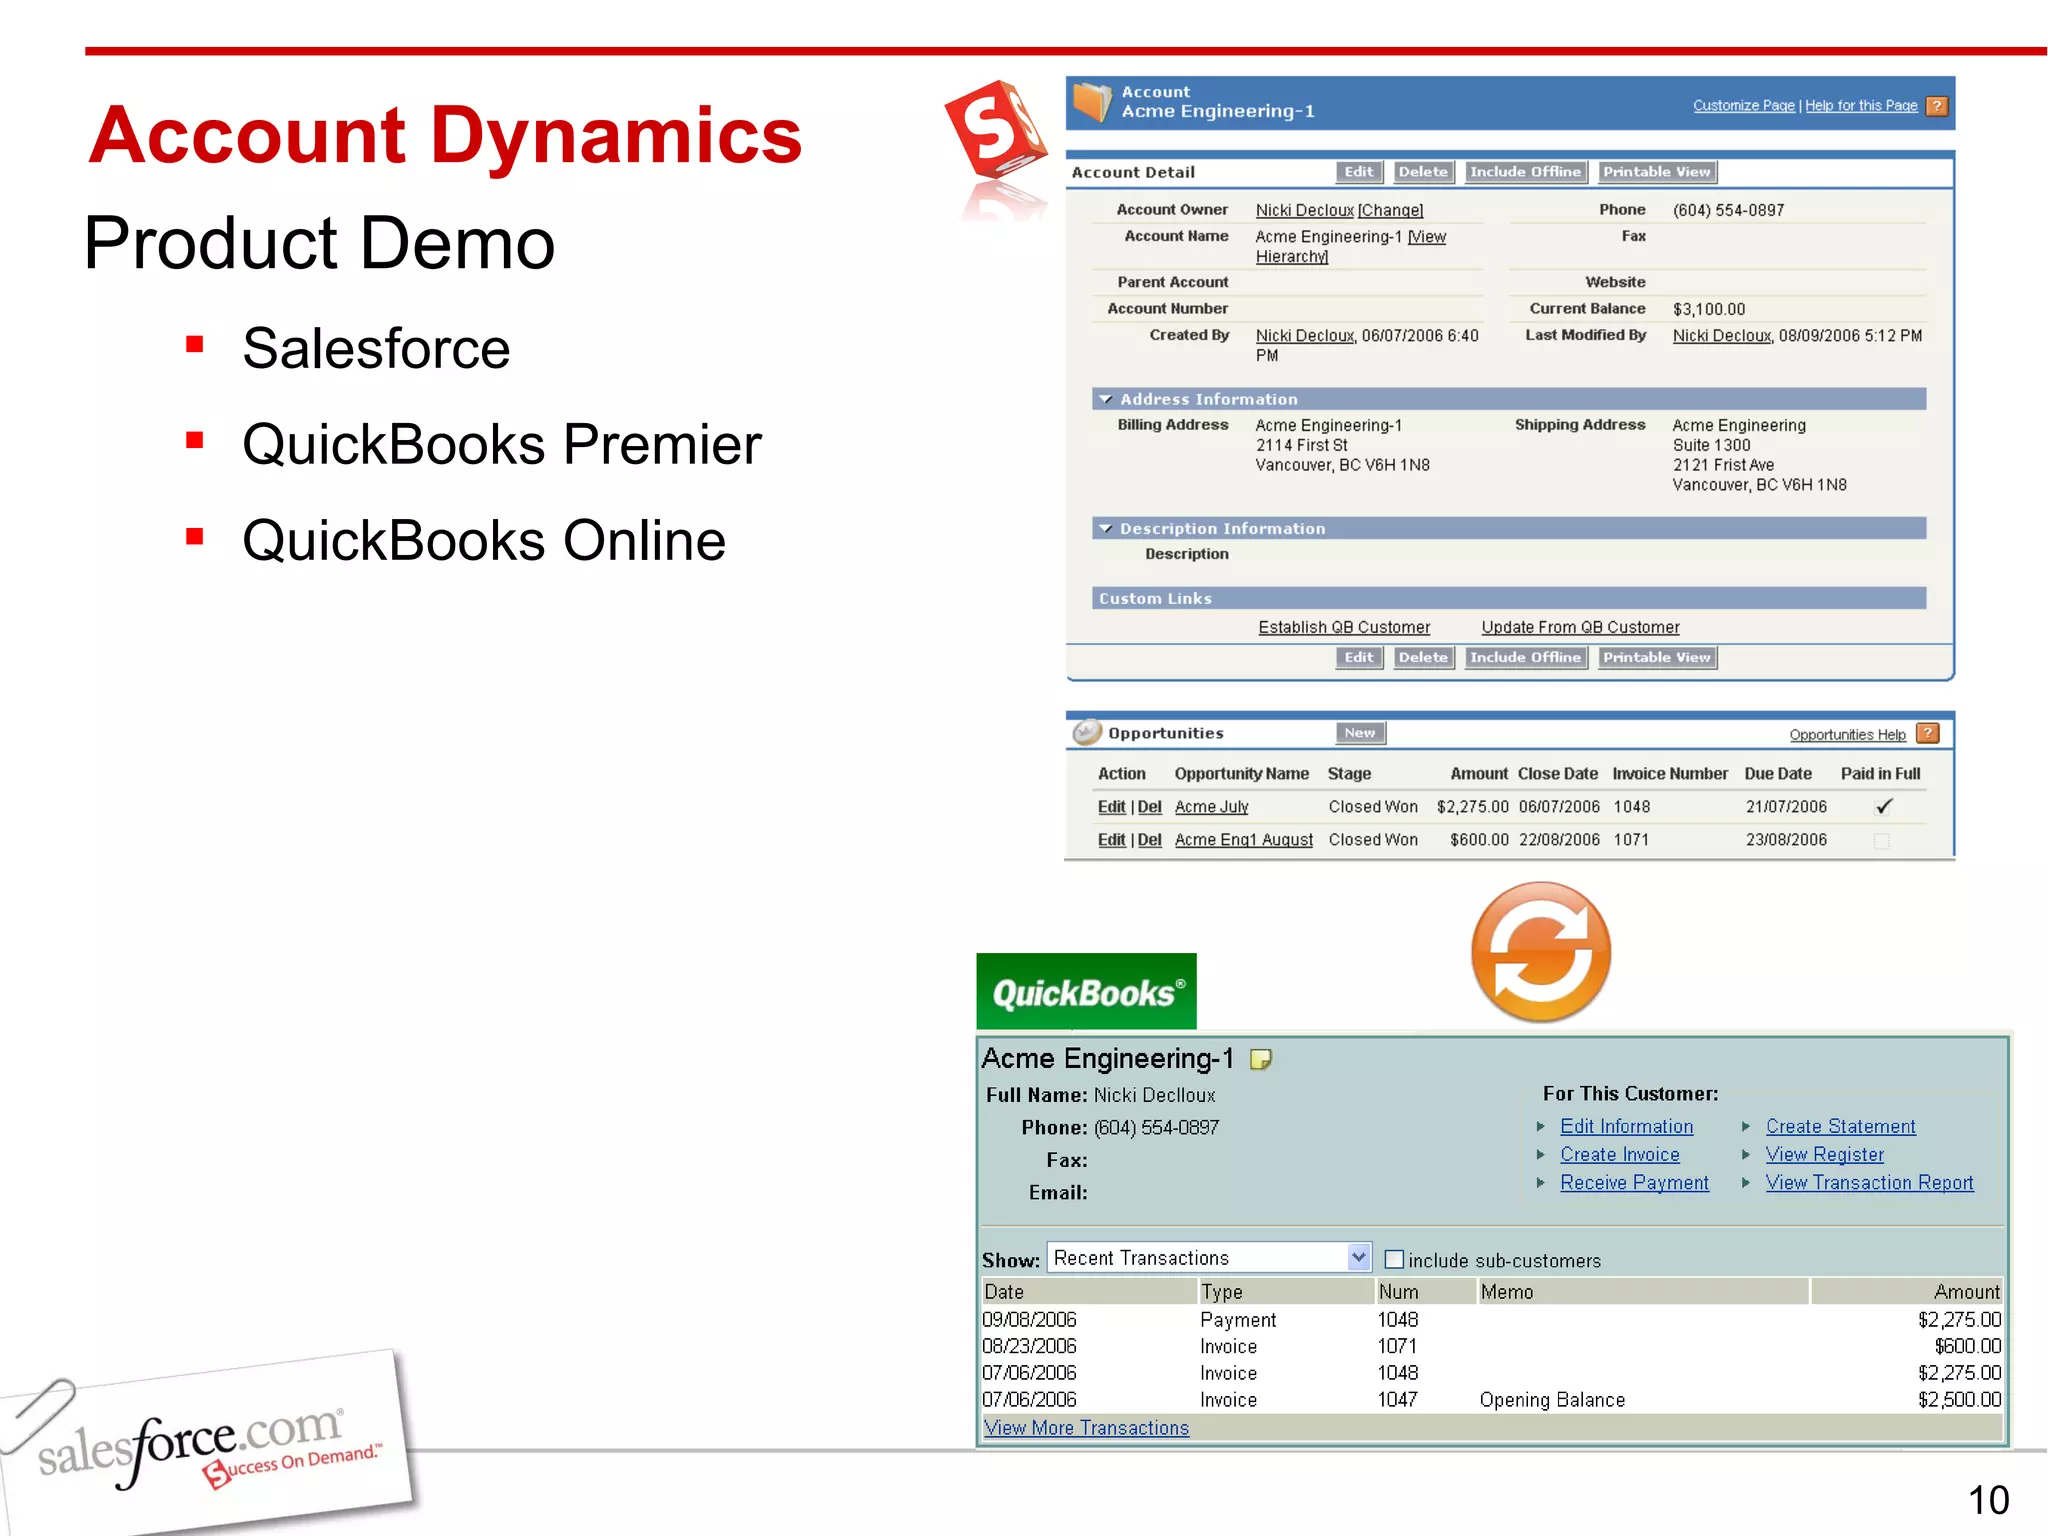Viewport: 2048px width, 1536px height.
Task: Click the Memo column header
Action: [1643, 1292]
